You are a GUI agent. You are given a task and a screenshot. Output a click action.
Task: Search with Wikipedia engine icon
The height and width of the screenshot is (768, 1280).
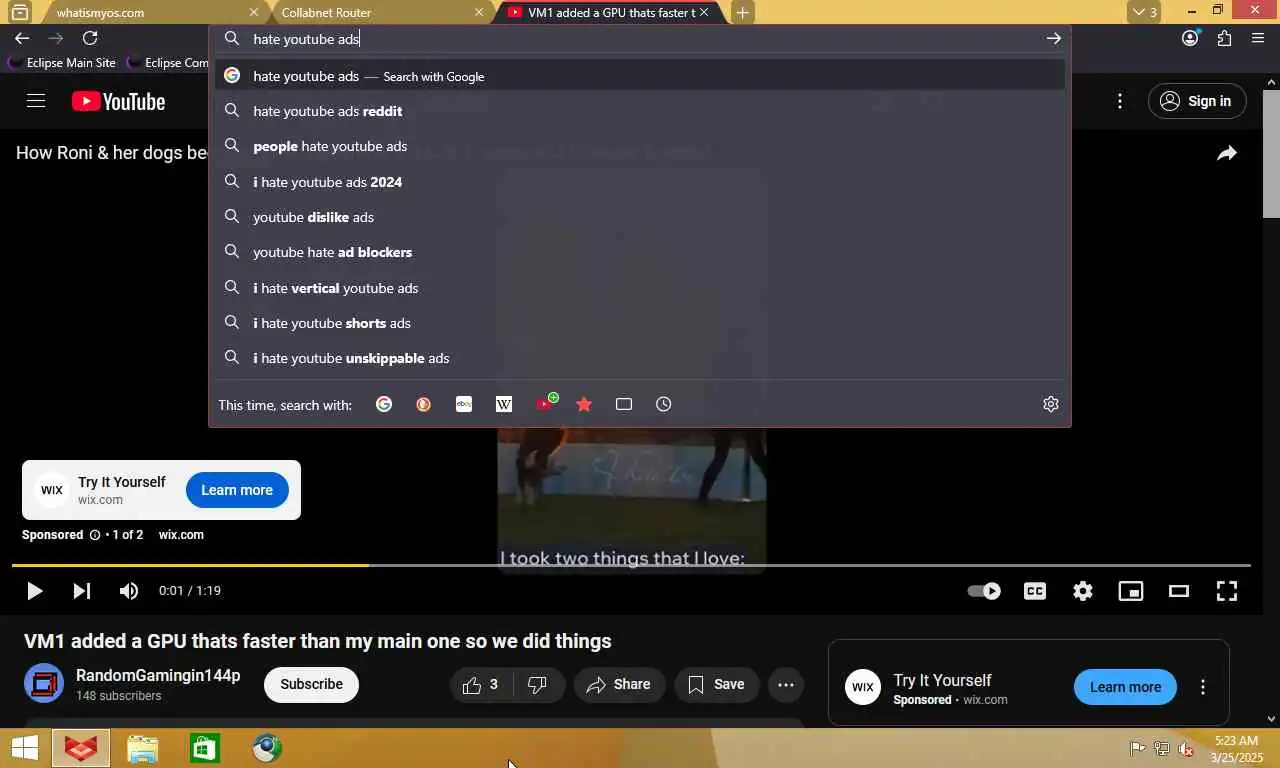click(x=504, y=404)
